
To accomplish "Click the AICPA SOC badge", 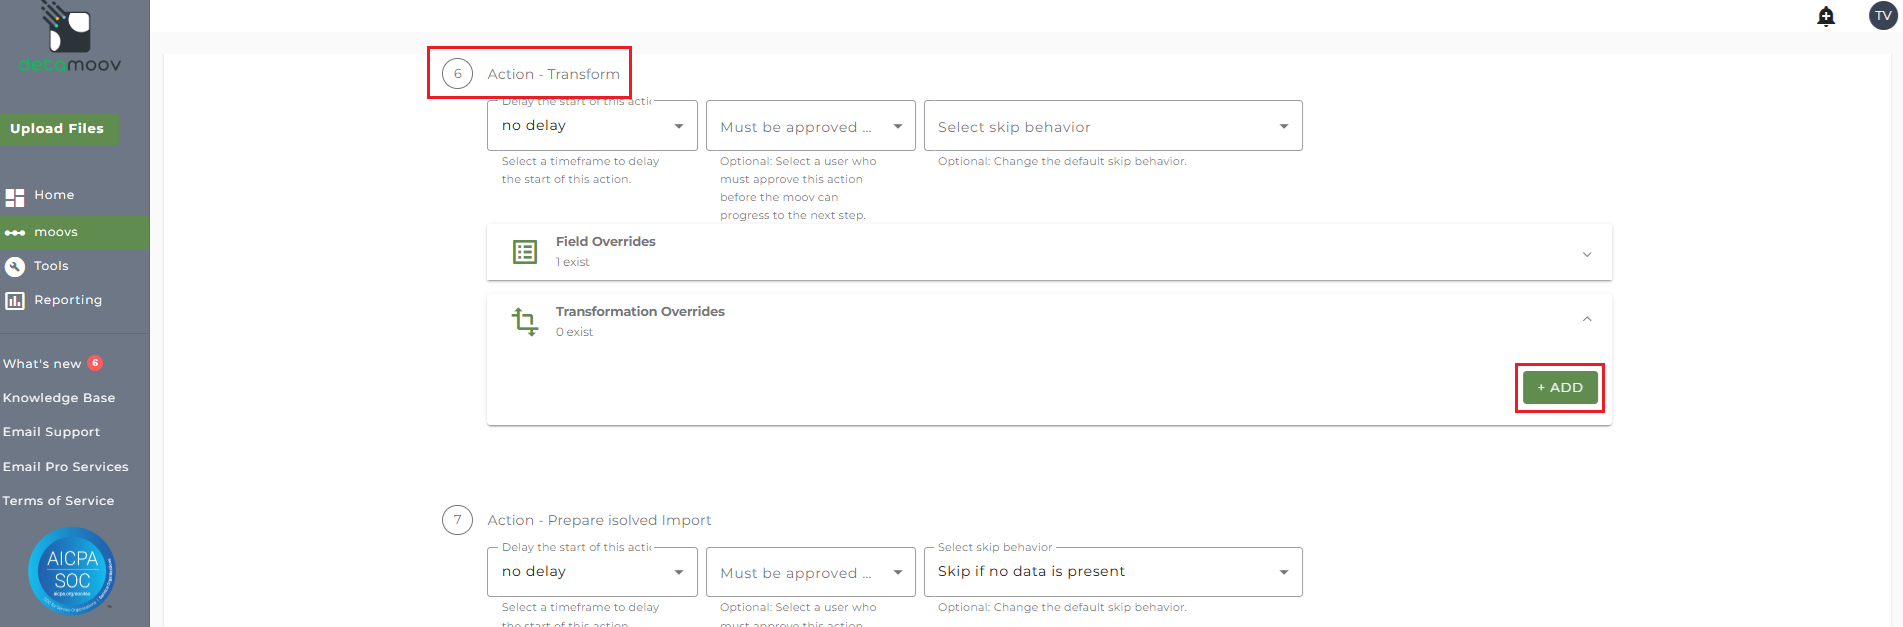I will 72,571.
